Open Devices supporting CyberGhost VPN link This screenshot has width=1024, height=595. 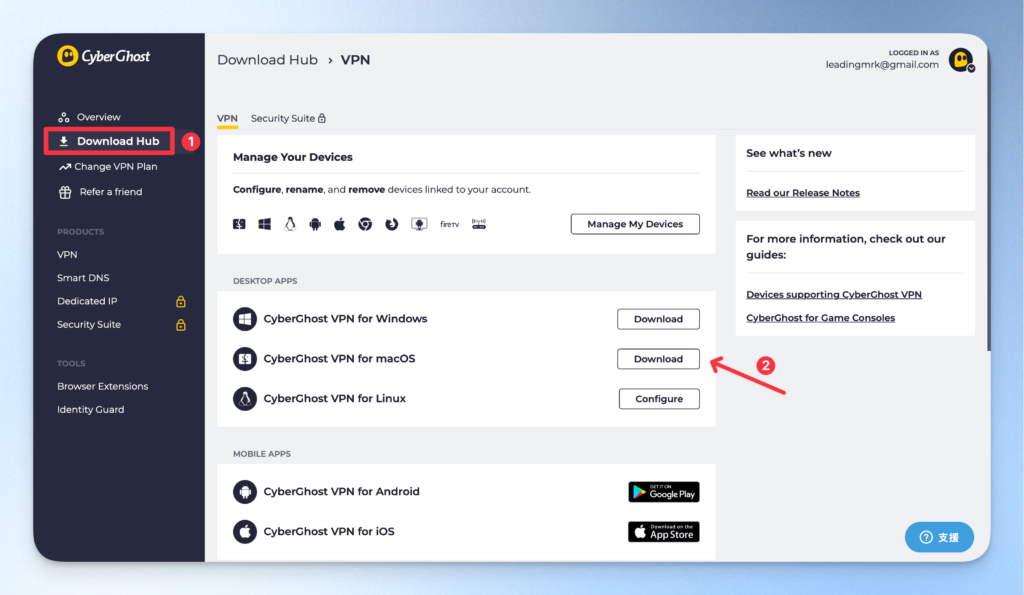(x=834, y=295)
